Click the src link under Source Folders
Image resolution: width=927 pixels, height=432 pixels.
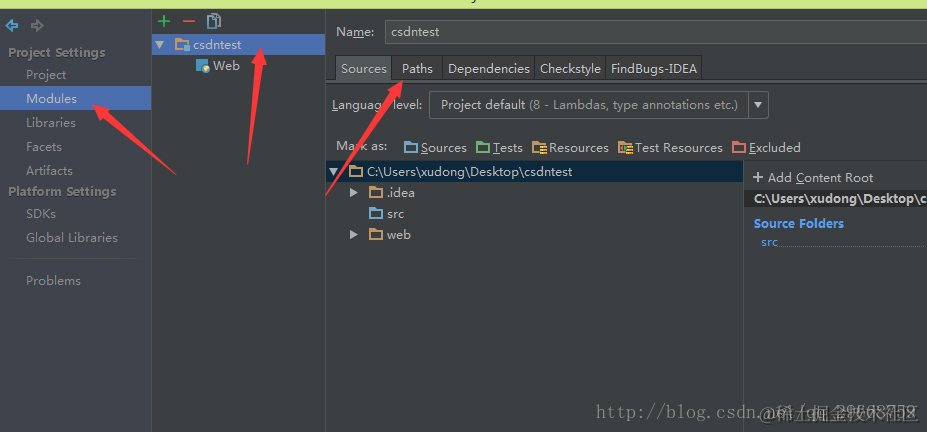[769, 242]
